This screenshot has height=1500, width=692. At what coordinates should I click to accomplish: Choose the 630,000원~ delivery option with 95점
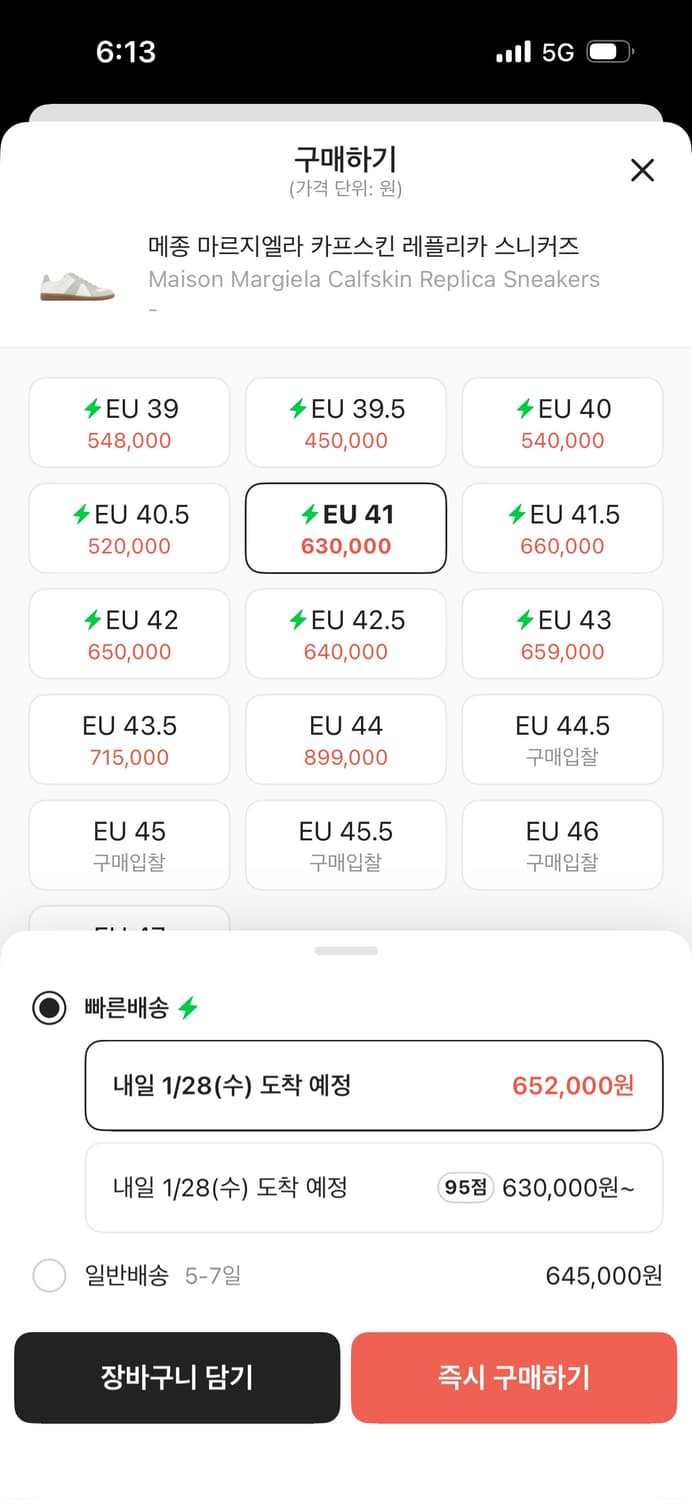point(373,1187)
